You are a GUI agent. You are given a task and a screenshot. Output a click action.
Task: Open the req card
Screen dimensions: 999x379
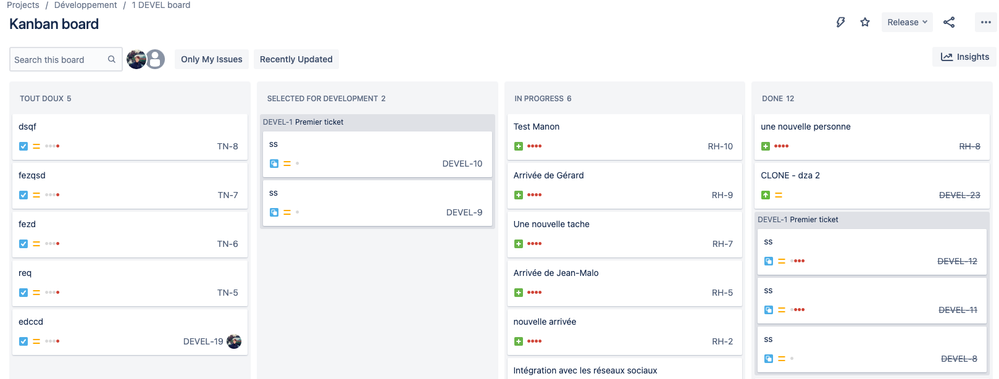[x=130, y=283]
